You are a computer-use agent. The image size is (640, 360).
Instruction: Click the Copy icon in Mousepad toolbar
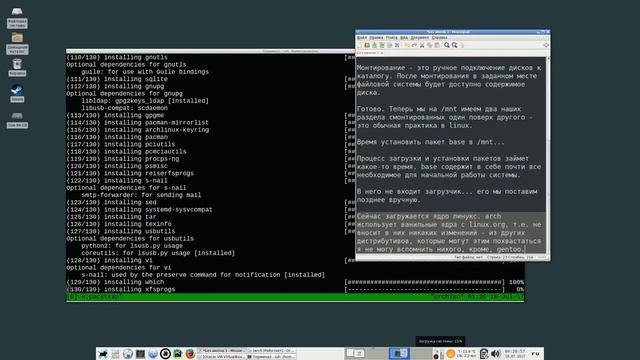pos(430,45)
